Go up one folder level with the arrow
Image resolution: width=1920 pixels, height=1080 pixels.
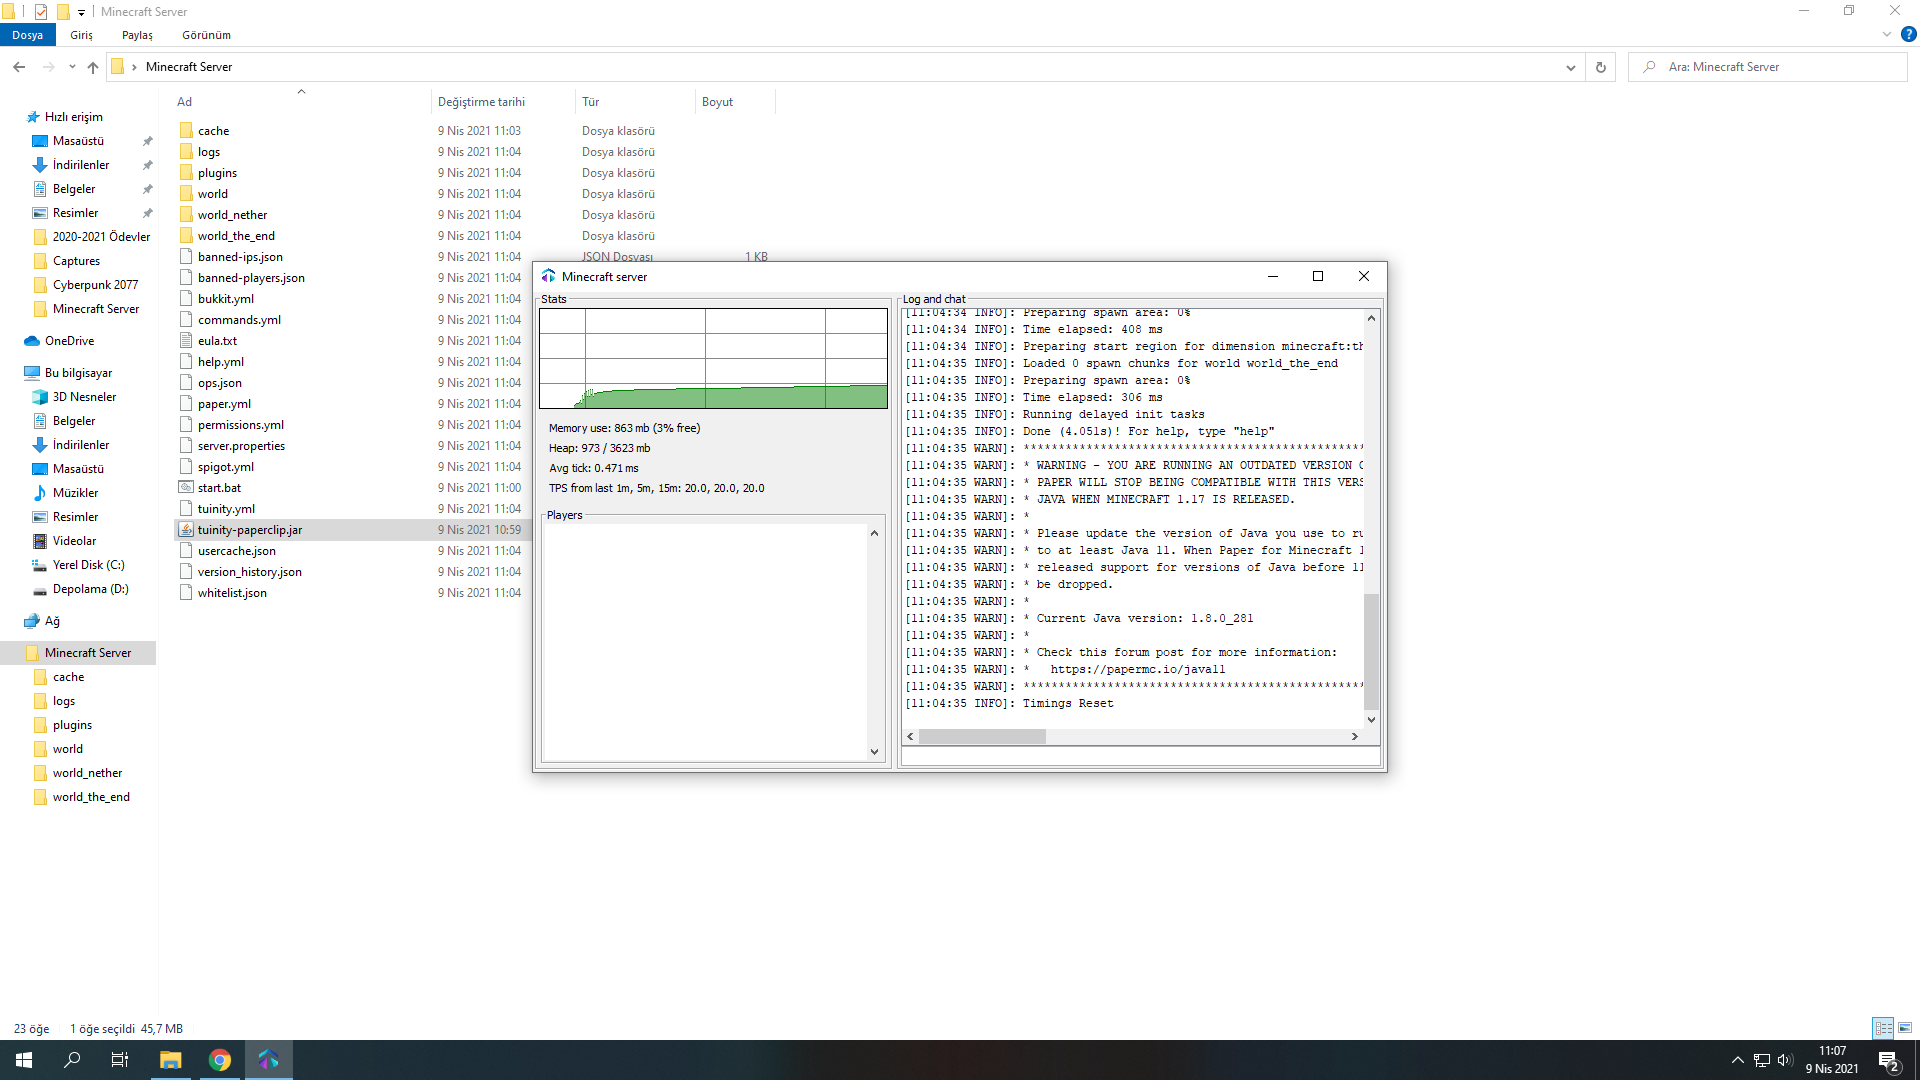(x=93, y=67)
